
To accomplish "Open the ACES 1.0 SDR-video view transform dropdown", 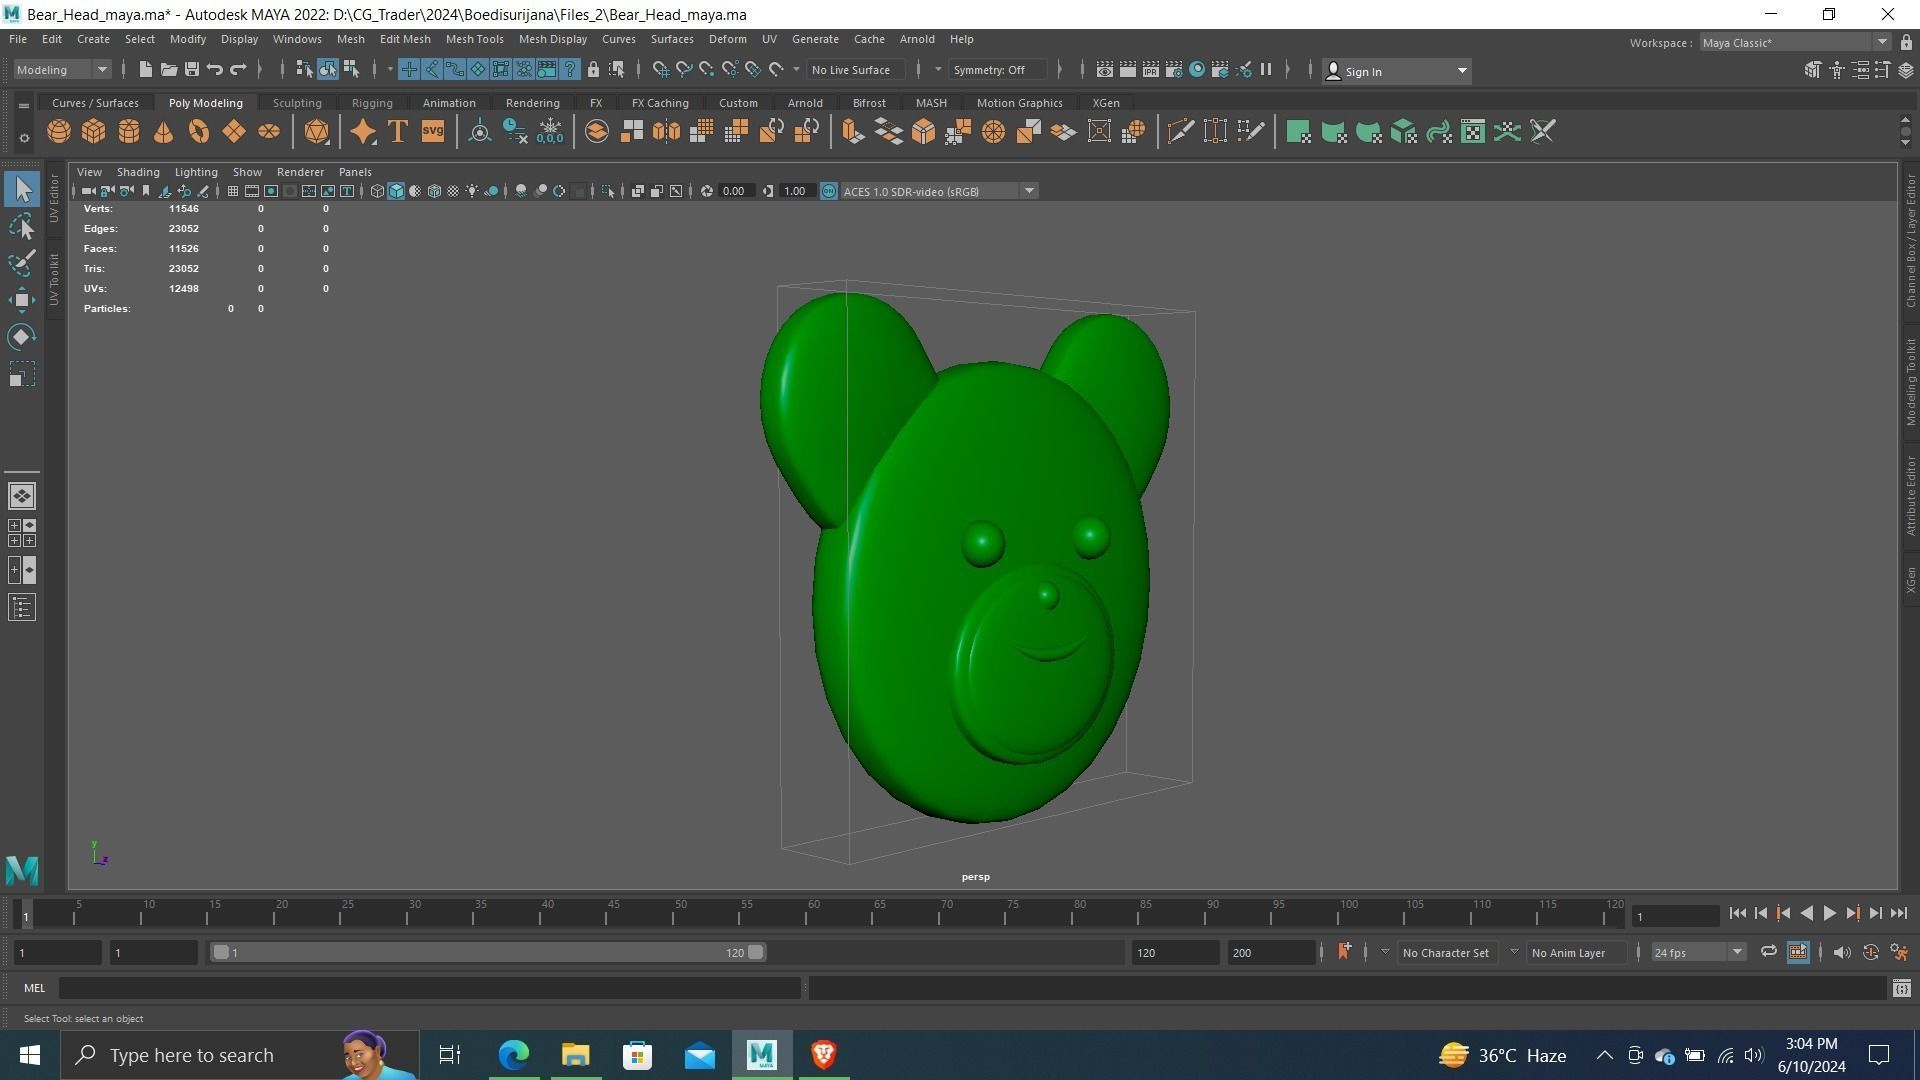I will tap(938, 191).
